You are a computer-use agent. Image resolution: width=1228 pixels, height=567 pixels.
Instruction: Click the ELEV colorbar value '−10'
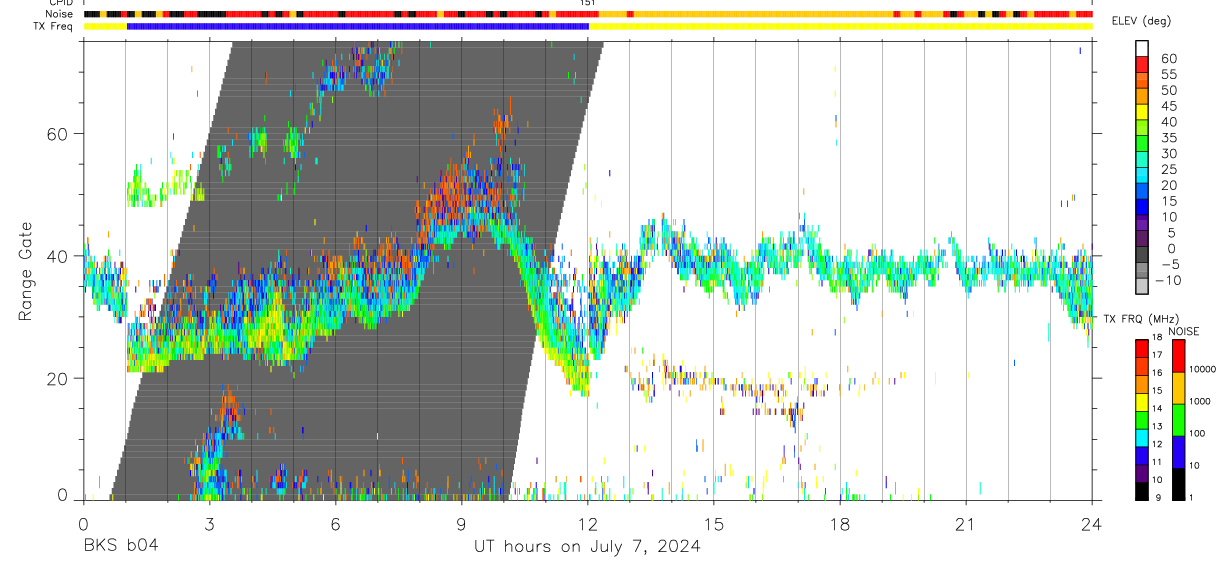coord(1168,280)
